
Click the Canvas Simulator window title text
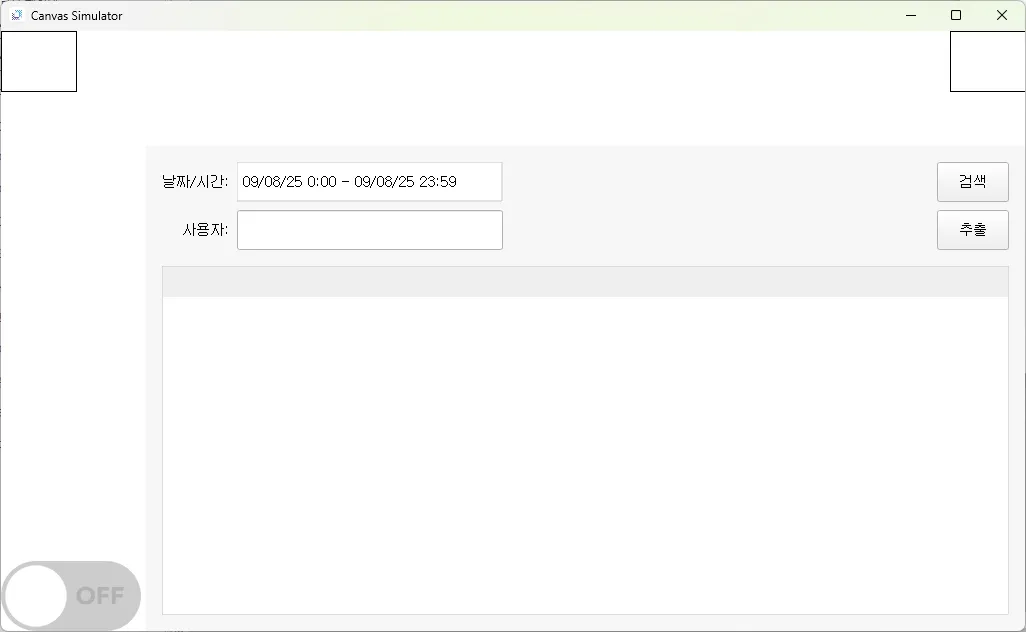tap(76, 16)
